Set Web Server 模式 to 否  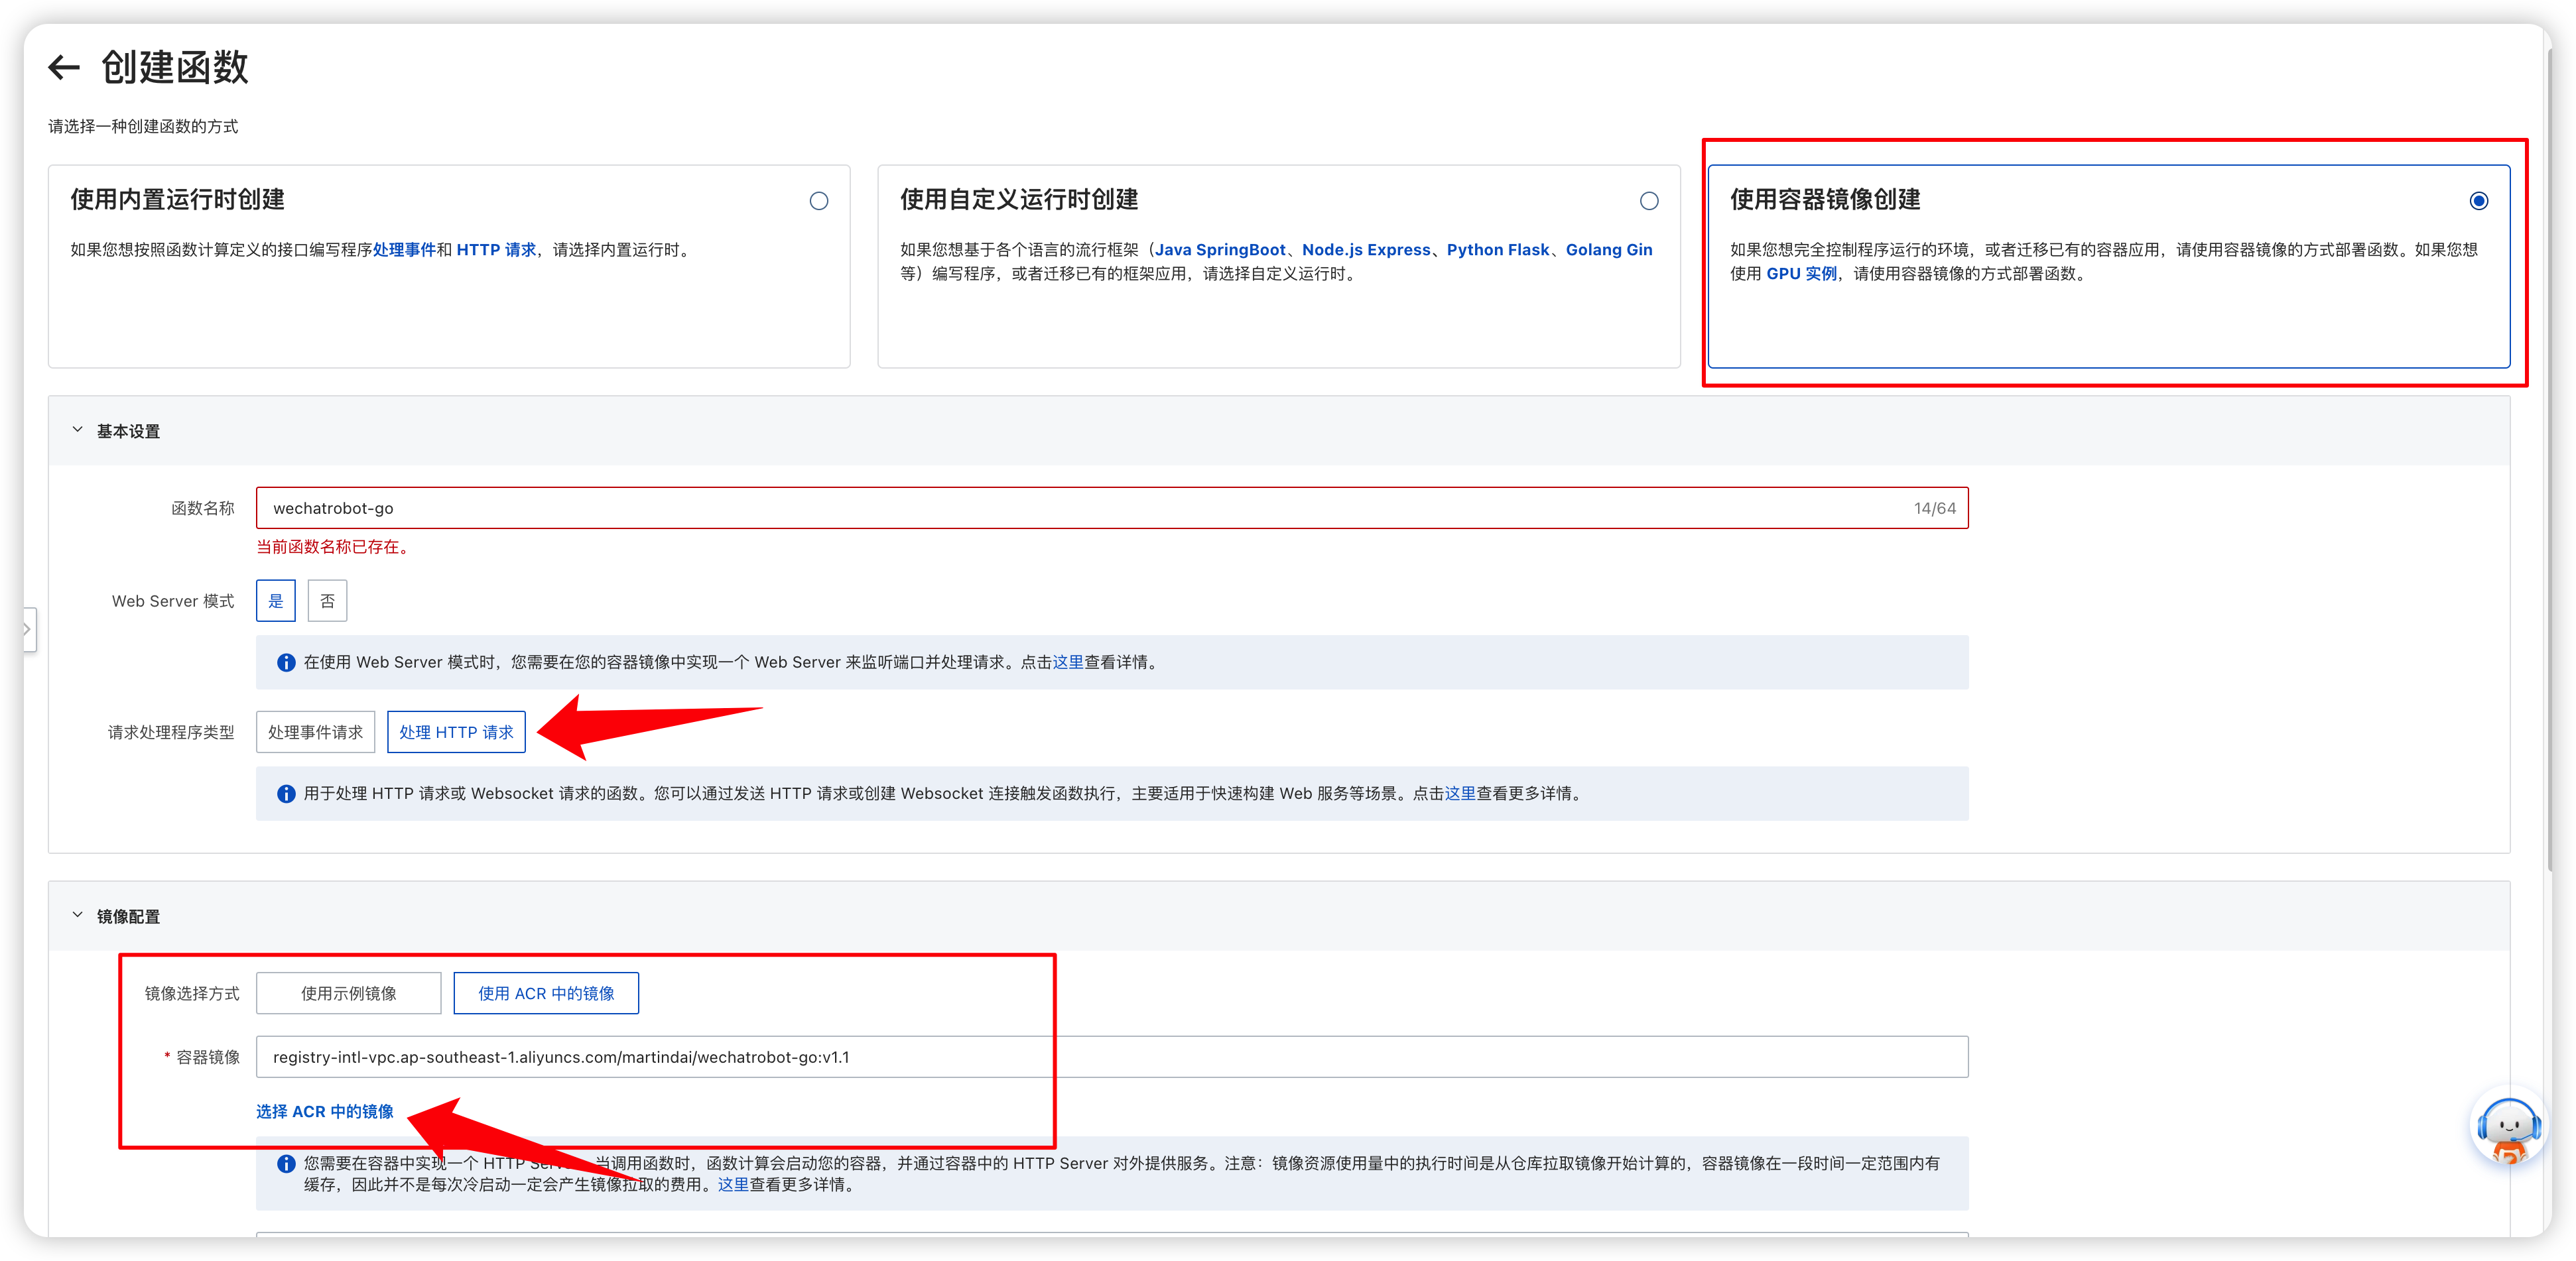tap(327, 601)
